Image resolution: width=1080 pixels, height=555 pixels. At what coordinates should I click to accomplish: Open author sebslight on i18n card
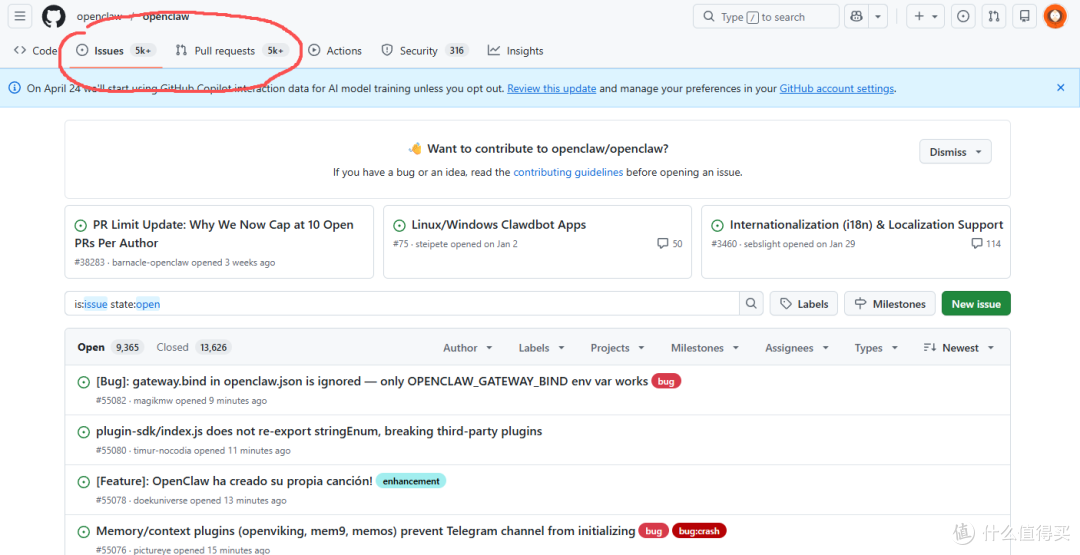click(x=762, y=244)
